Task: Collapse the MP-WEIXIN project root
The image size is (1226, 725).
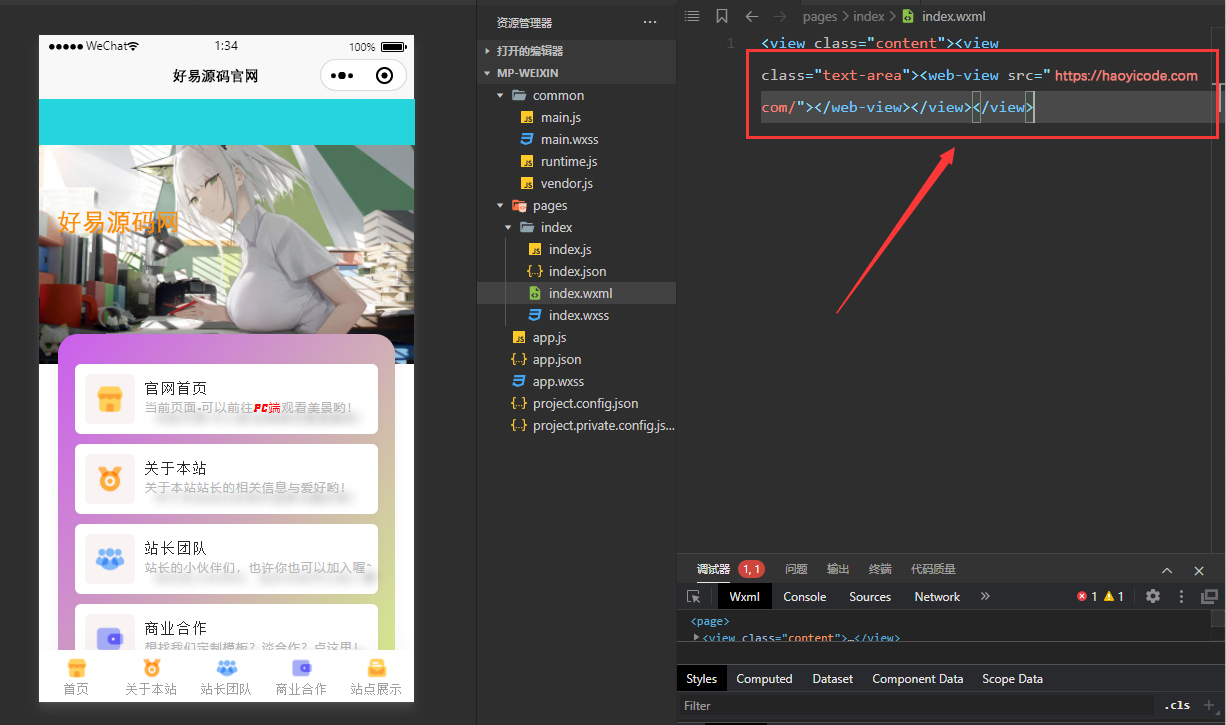Action: [x=487, y=73]
